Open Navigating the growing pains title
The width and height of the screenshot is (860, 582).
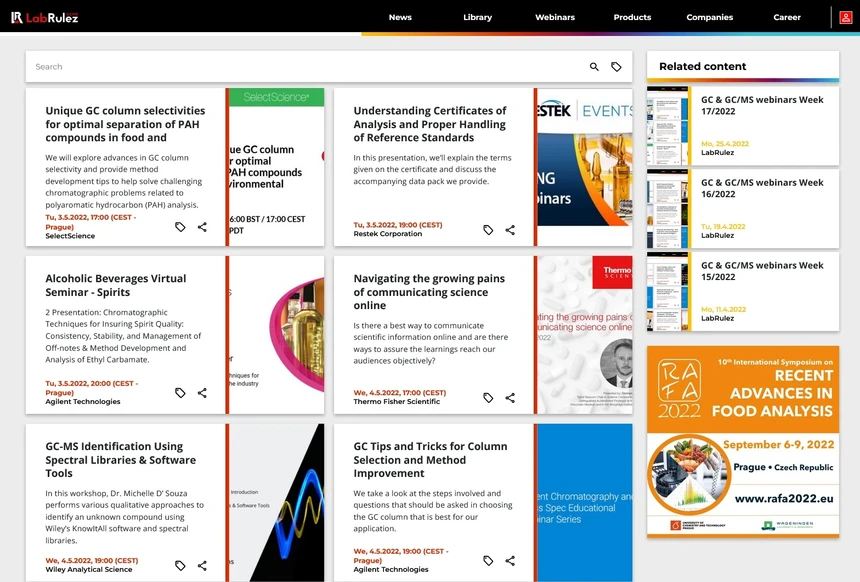point(429,292)
